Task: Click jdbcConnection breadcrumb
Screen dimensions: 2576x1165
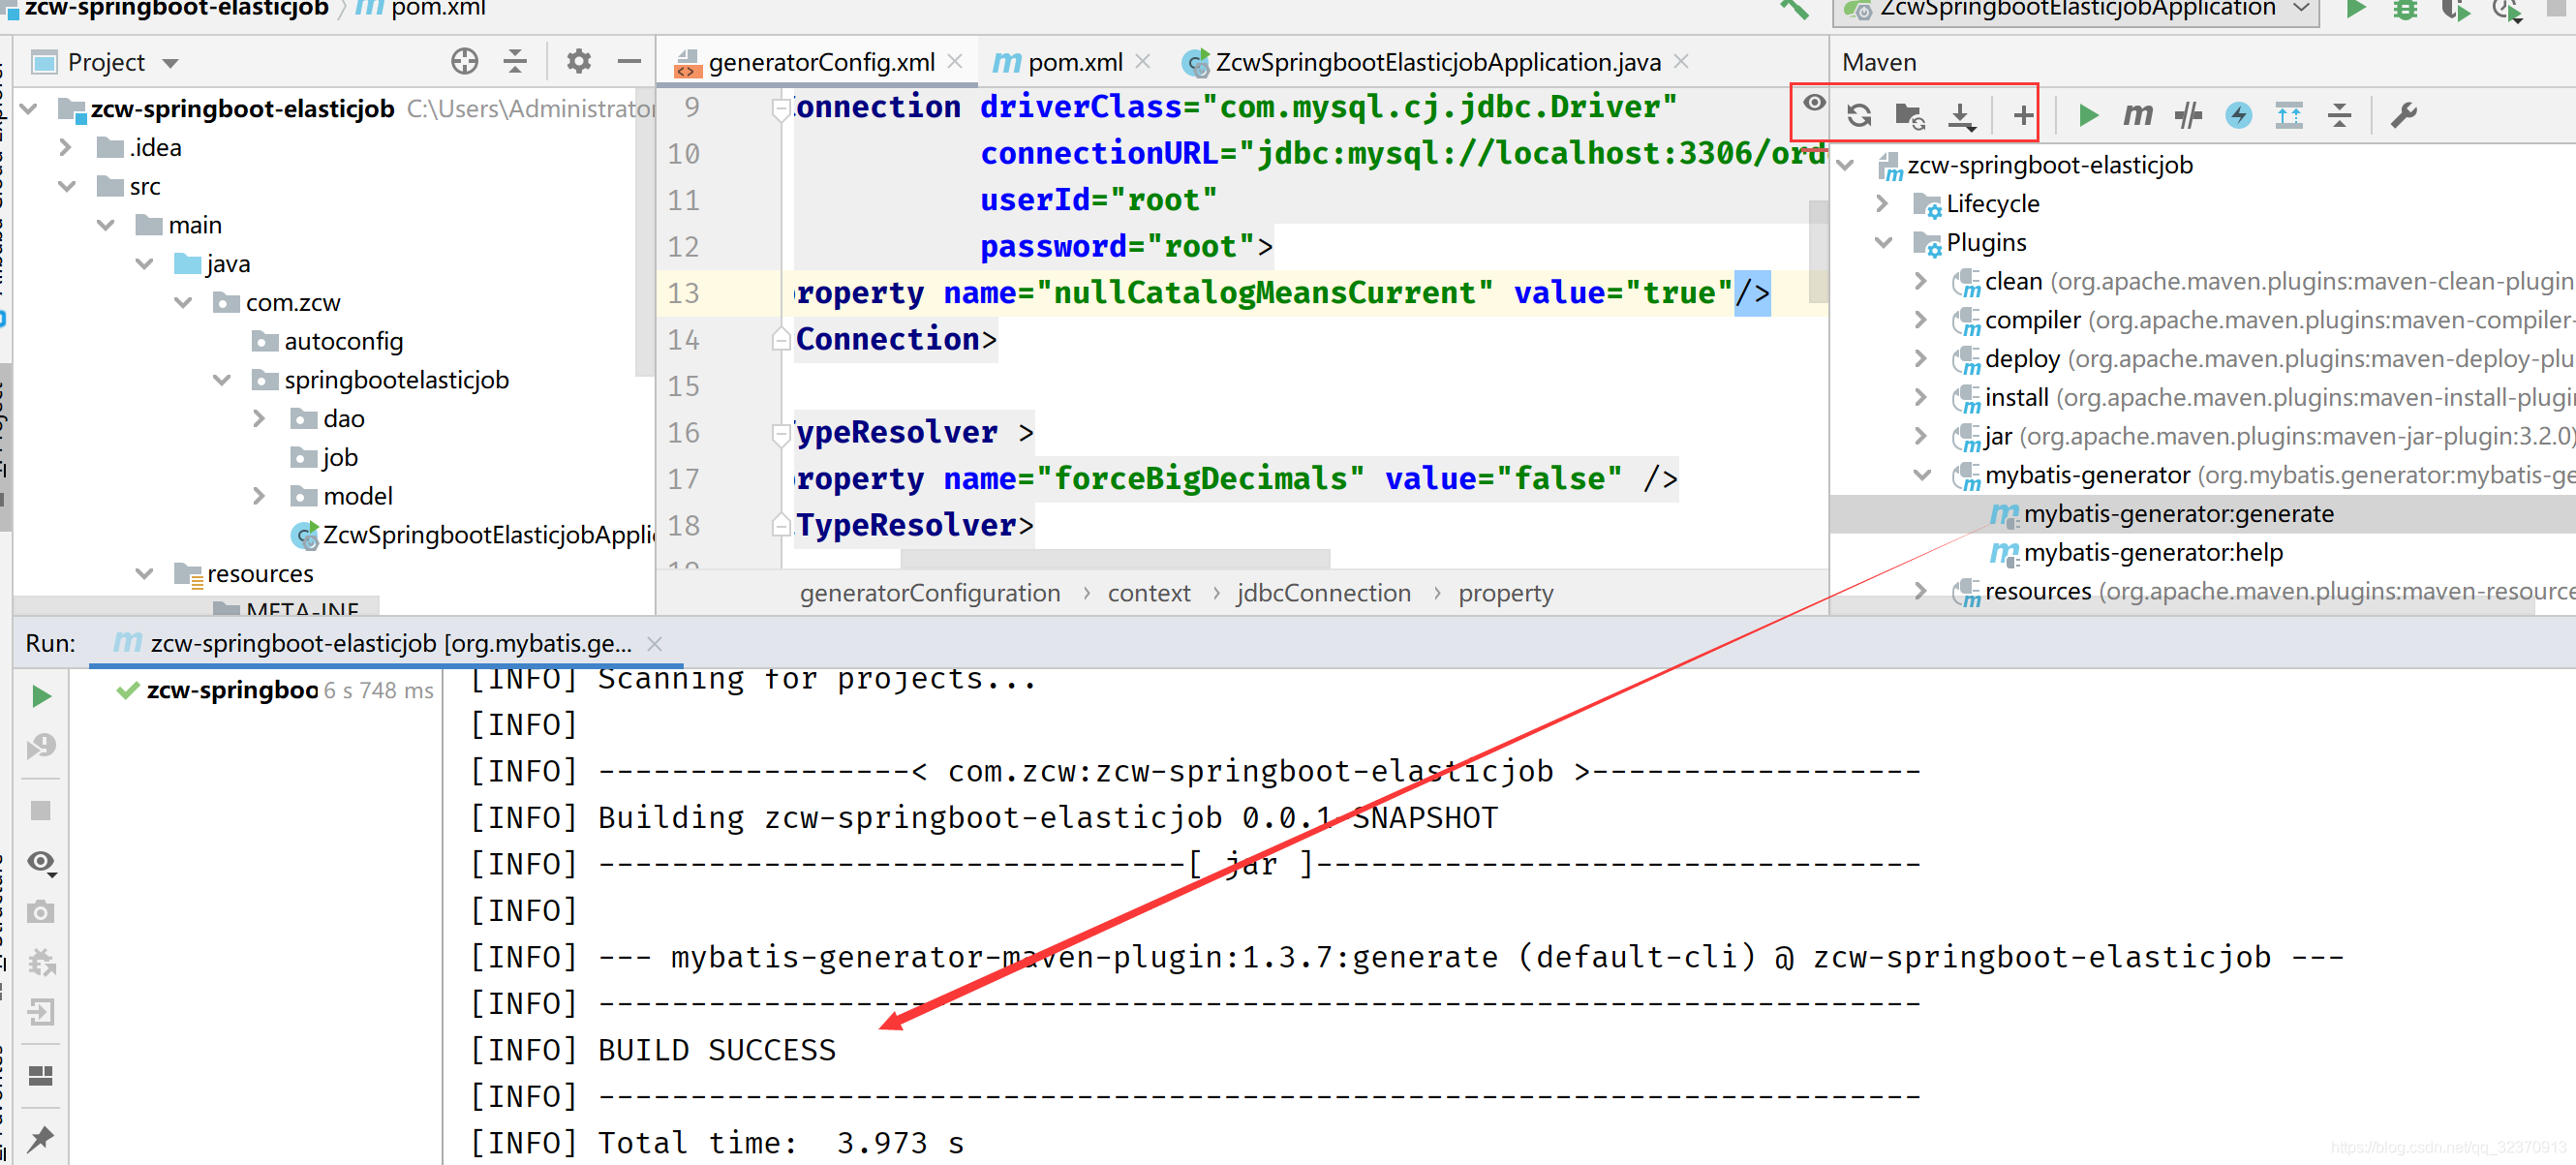Action: click(x=1323, y=593)
